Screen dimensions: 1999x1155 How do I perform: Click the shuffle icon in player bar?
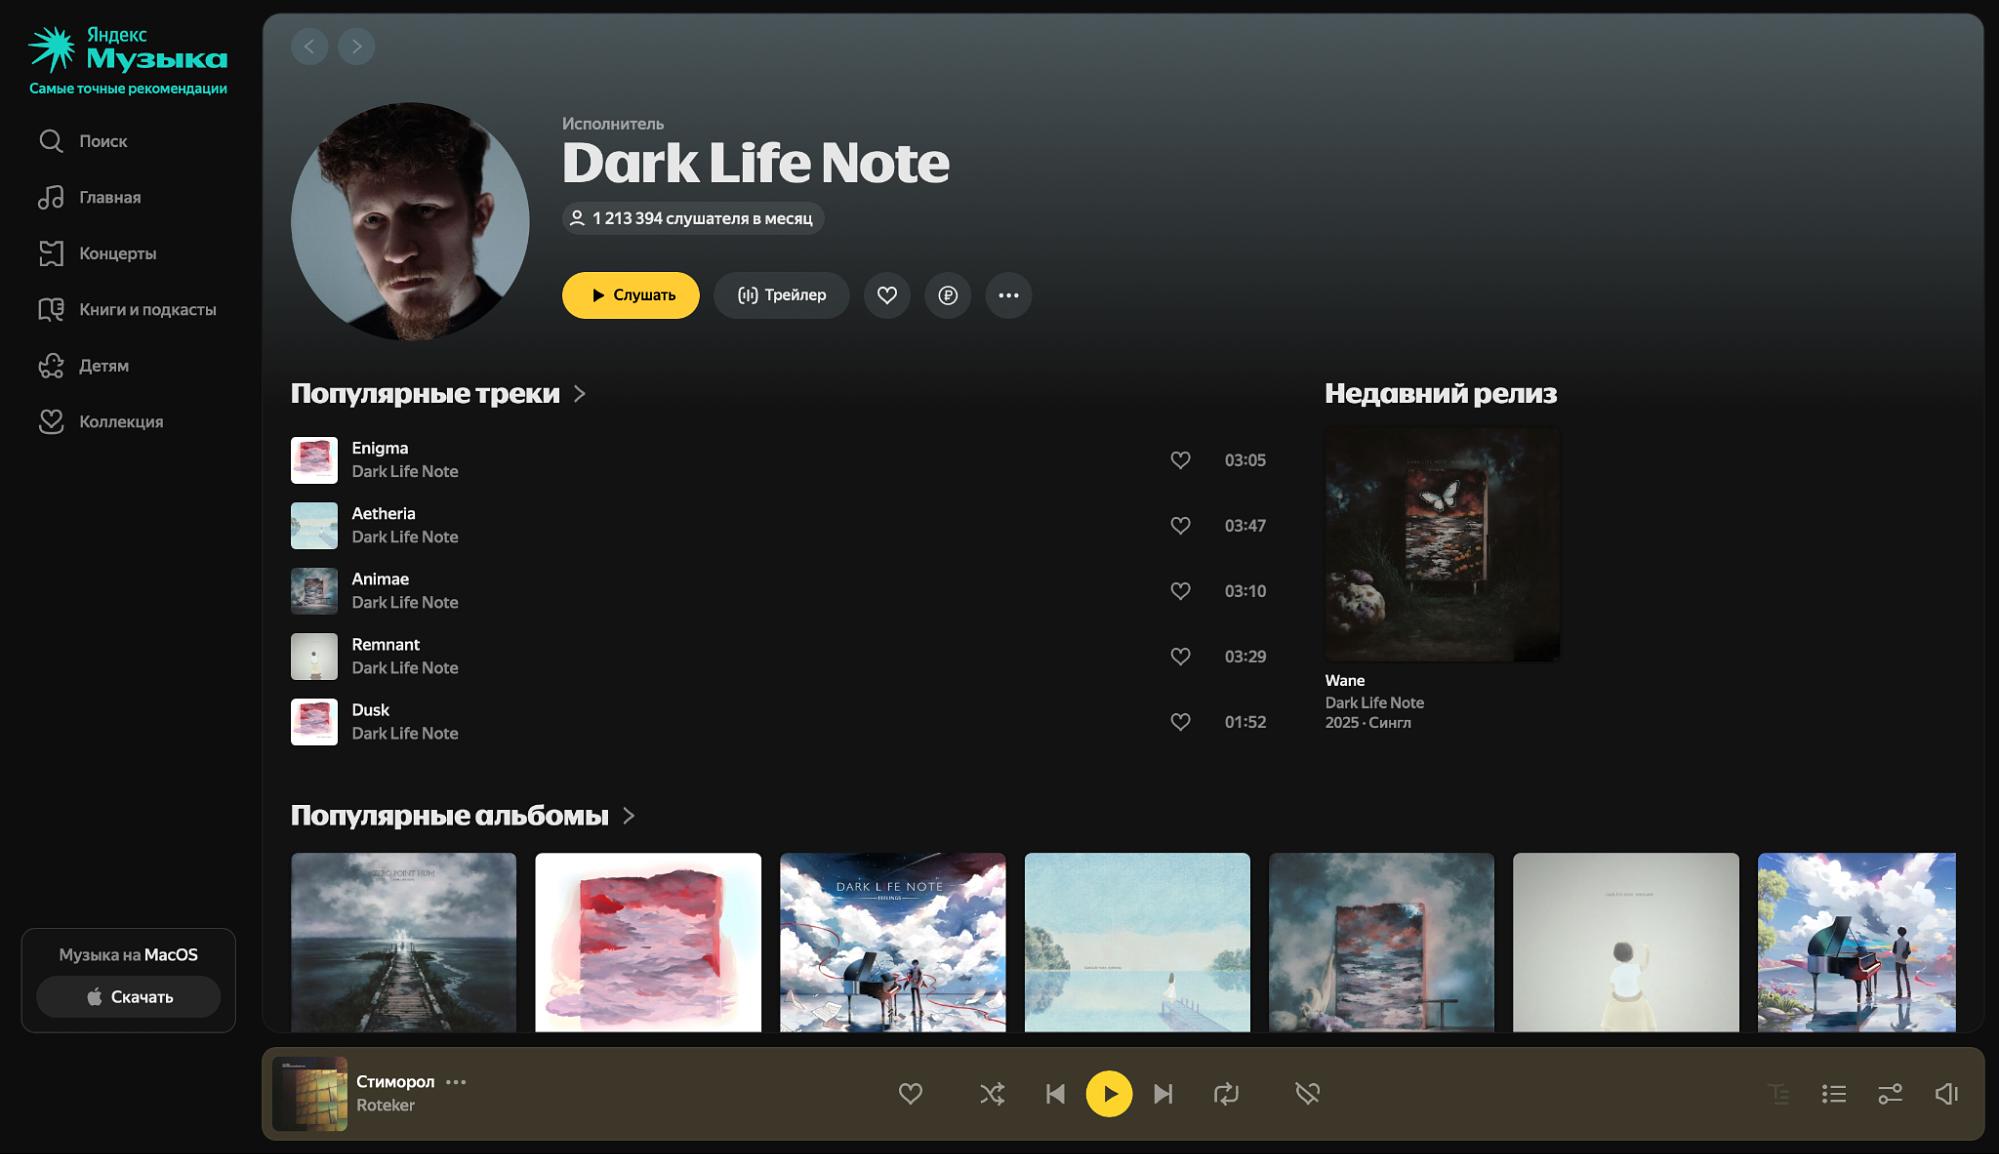(991, 1094)
